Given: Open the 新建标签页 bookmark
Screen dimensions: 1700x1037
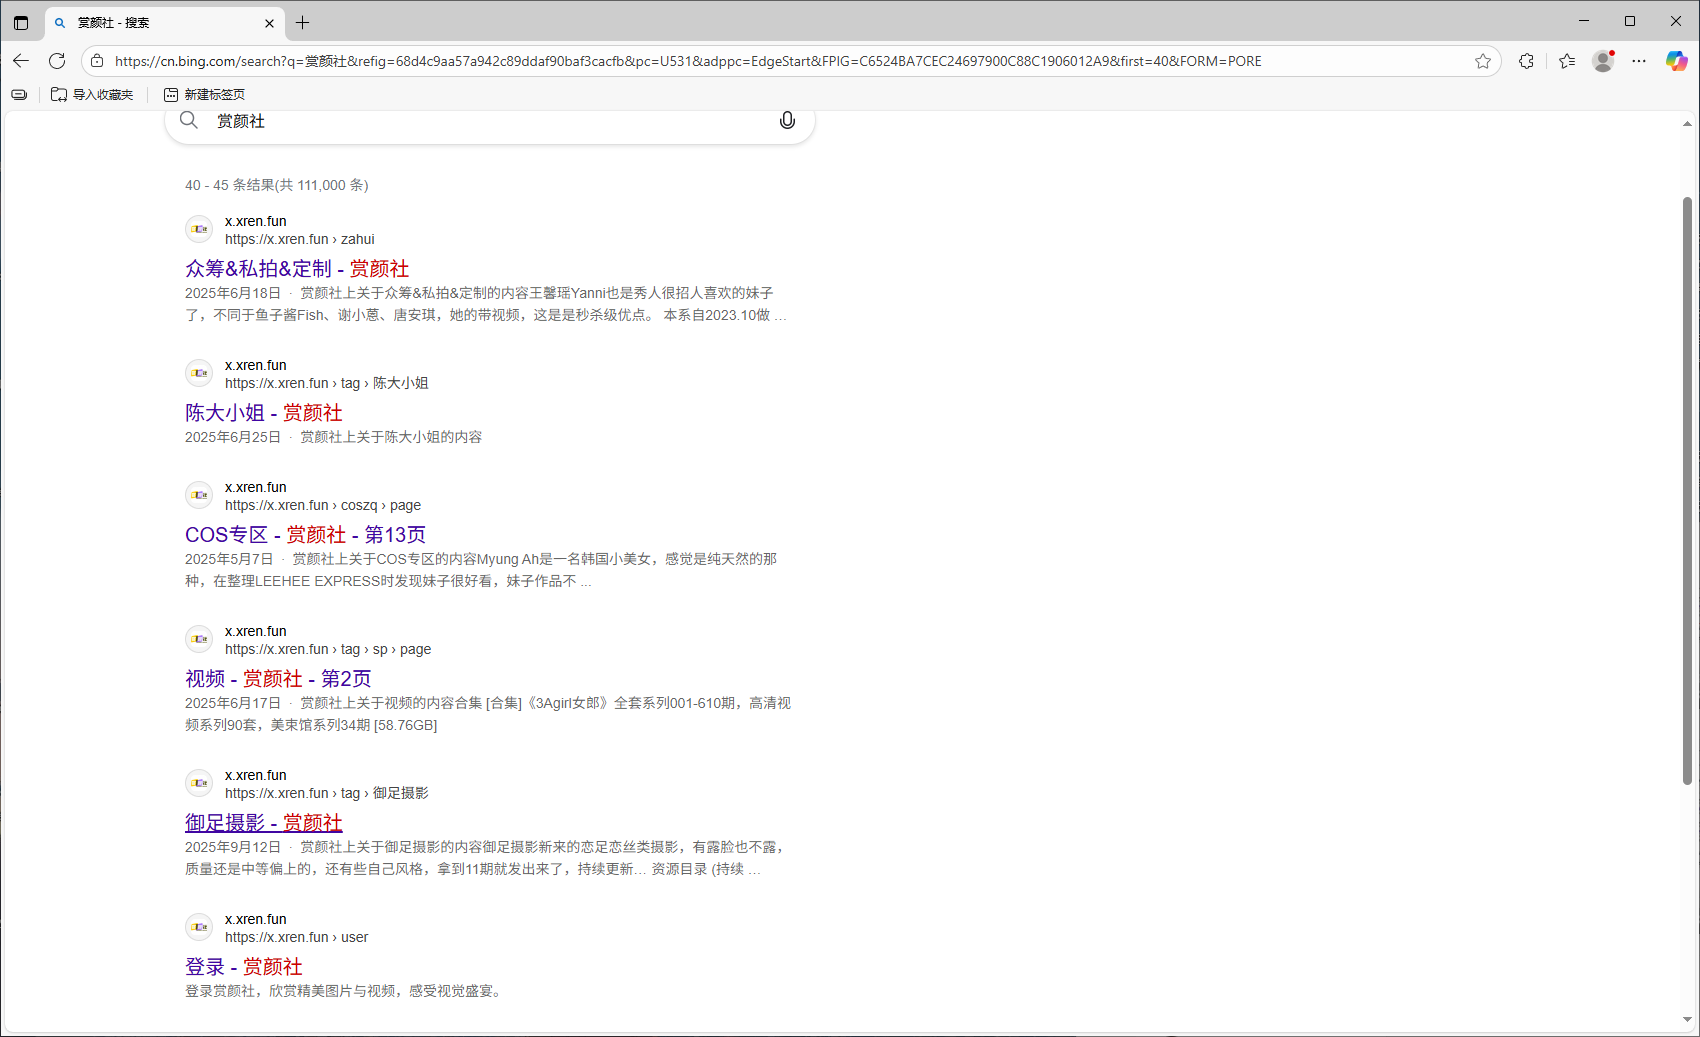Looking at the screenshot, I should pyautogui.click(x=205, y=94).
